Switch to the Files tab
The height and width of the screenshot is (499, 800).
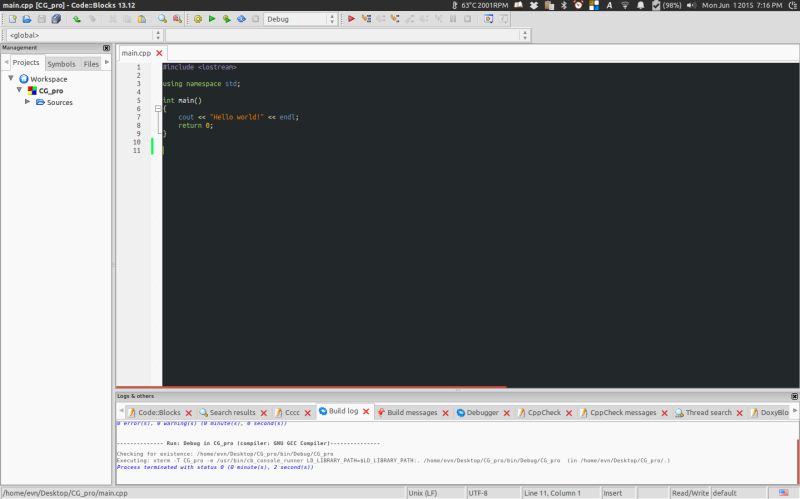click(91, 64)
